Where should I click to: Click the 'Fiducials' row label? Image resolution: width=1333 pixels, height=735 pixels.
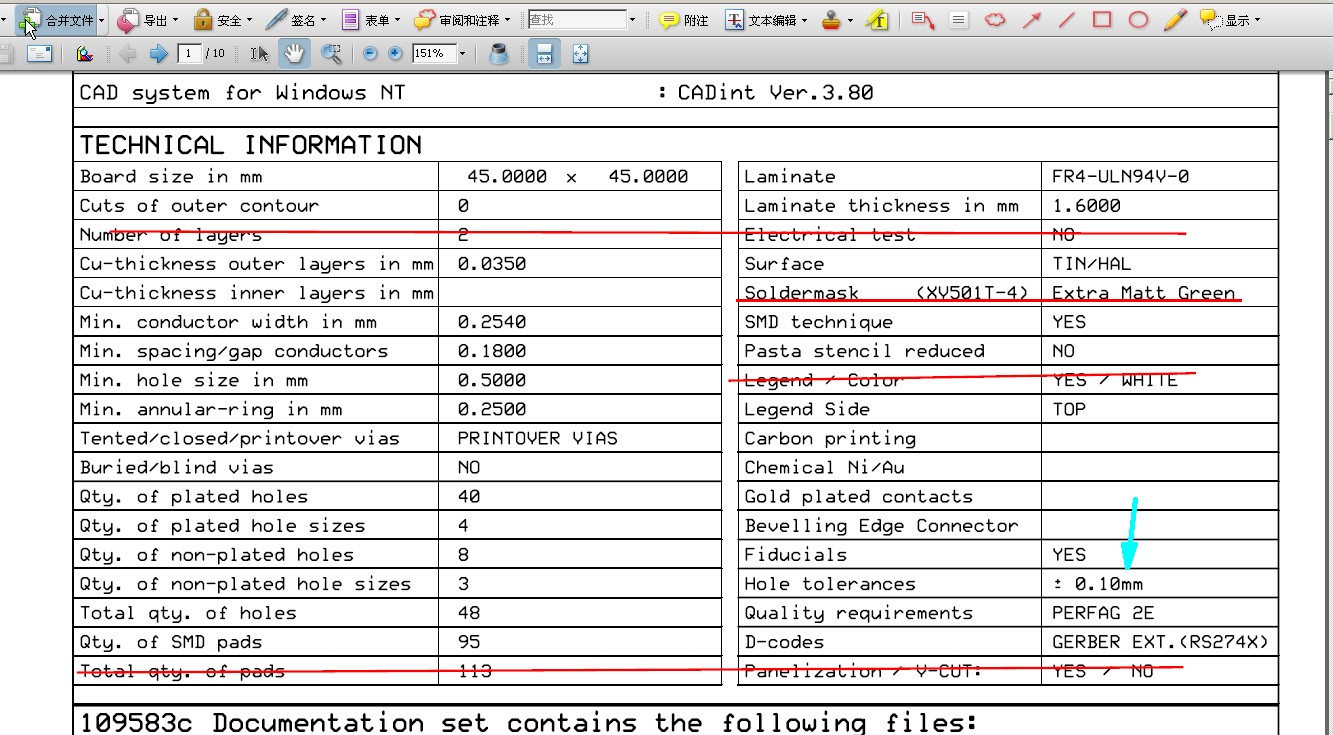click(795, 555)
